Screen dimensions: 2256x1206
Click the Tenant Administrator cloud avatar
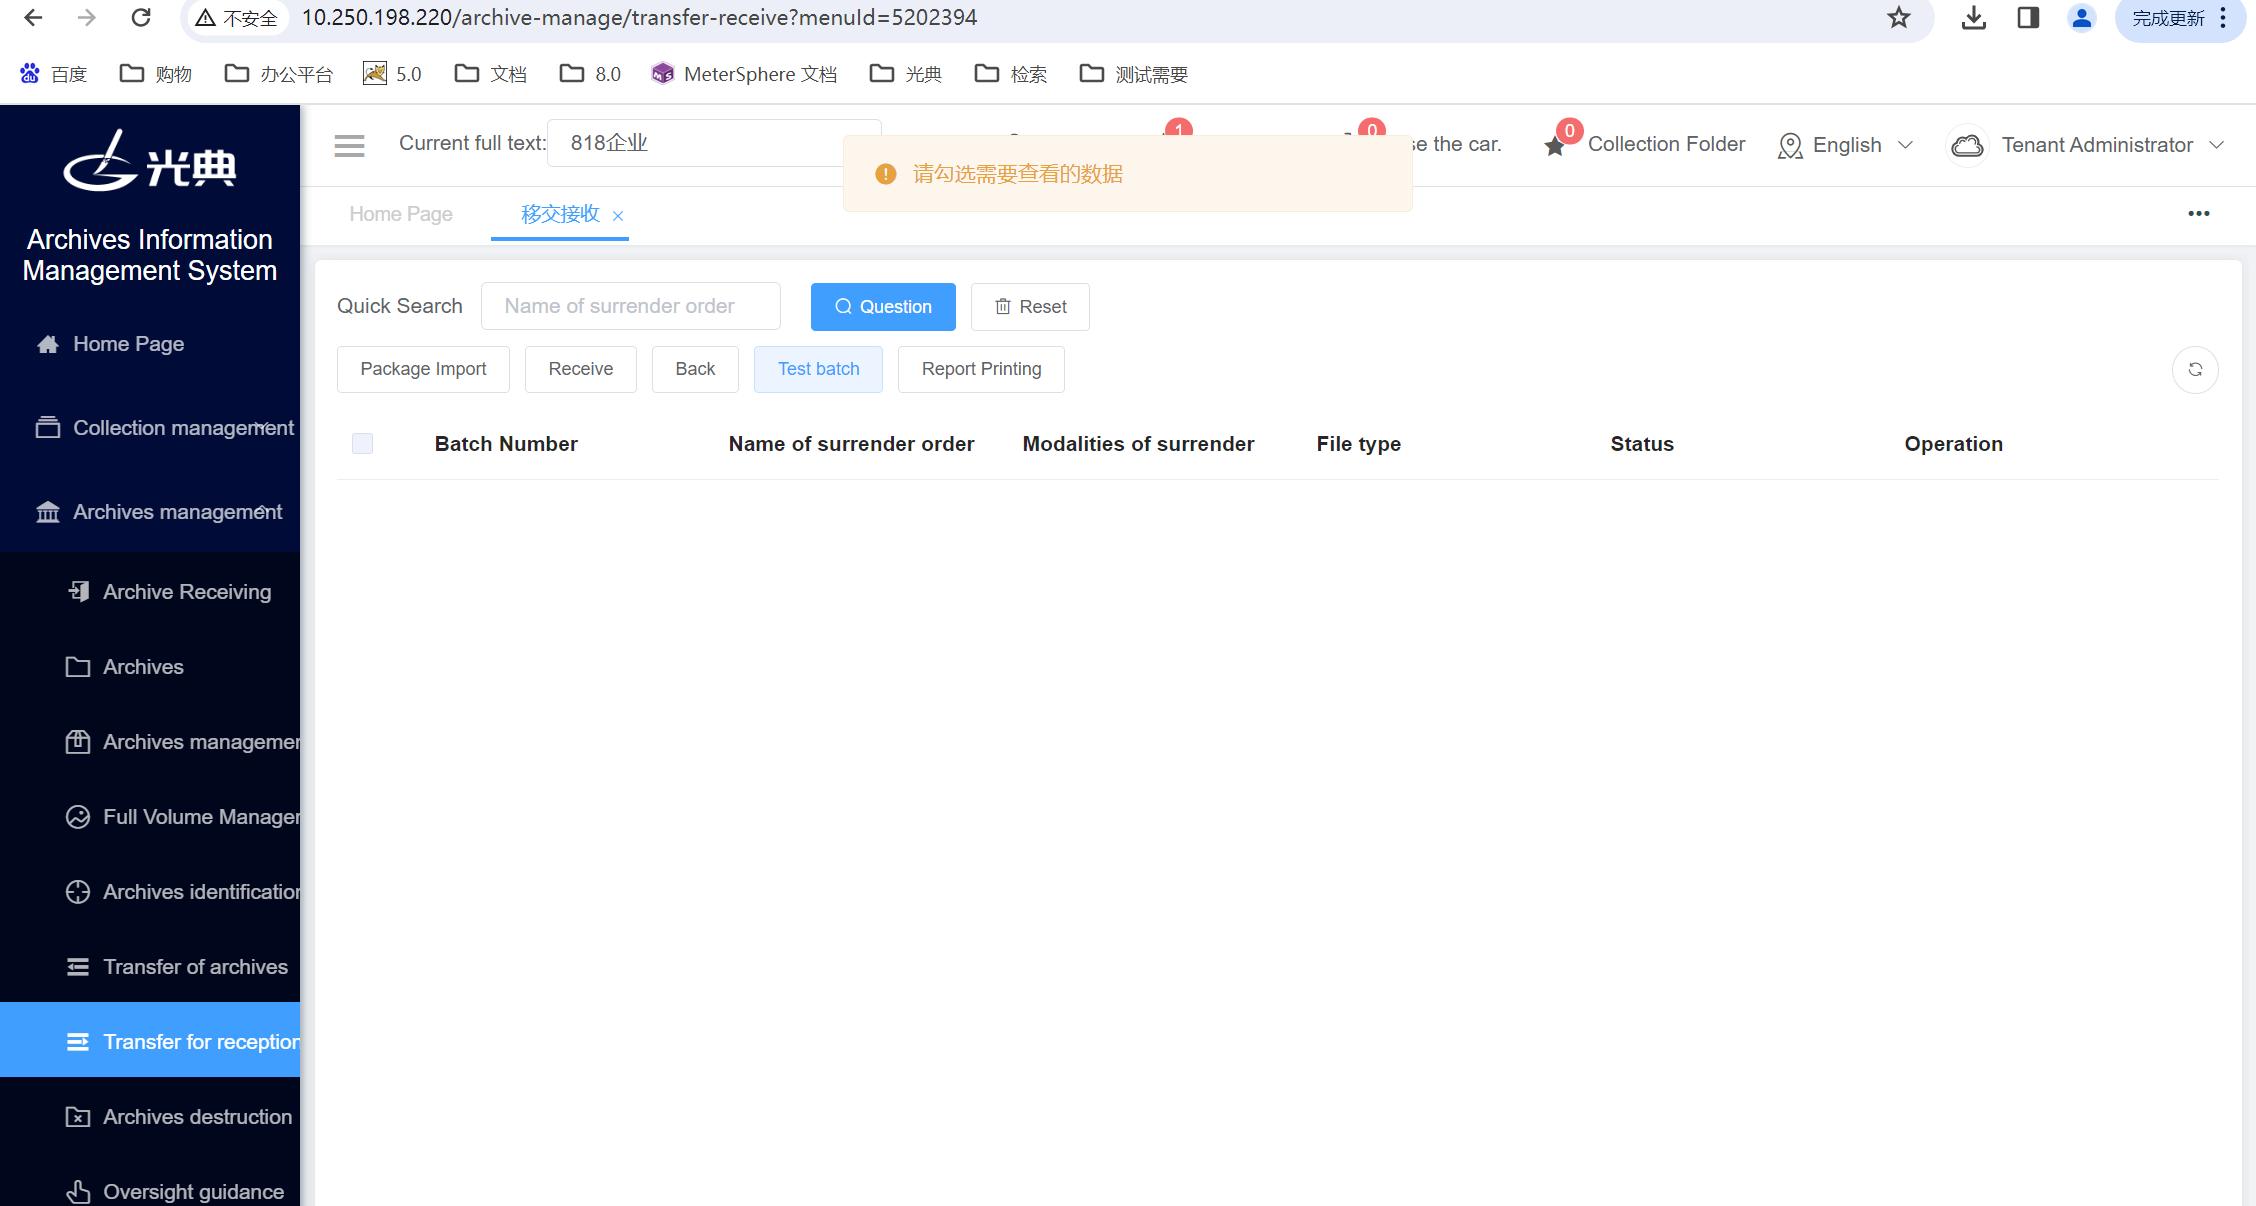[1968, 146]
